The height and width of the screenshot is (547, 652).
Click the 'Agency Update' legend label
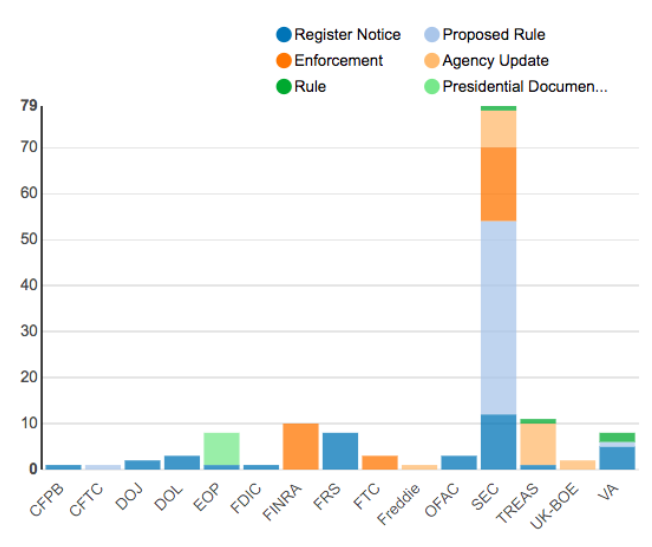pyautogui.click(x=495, y=61)
